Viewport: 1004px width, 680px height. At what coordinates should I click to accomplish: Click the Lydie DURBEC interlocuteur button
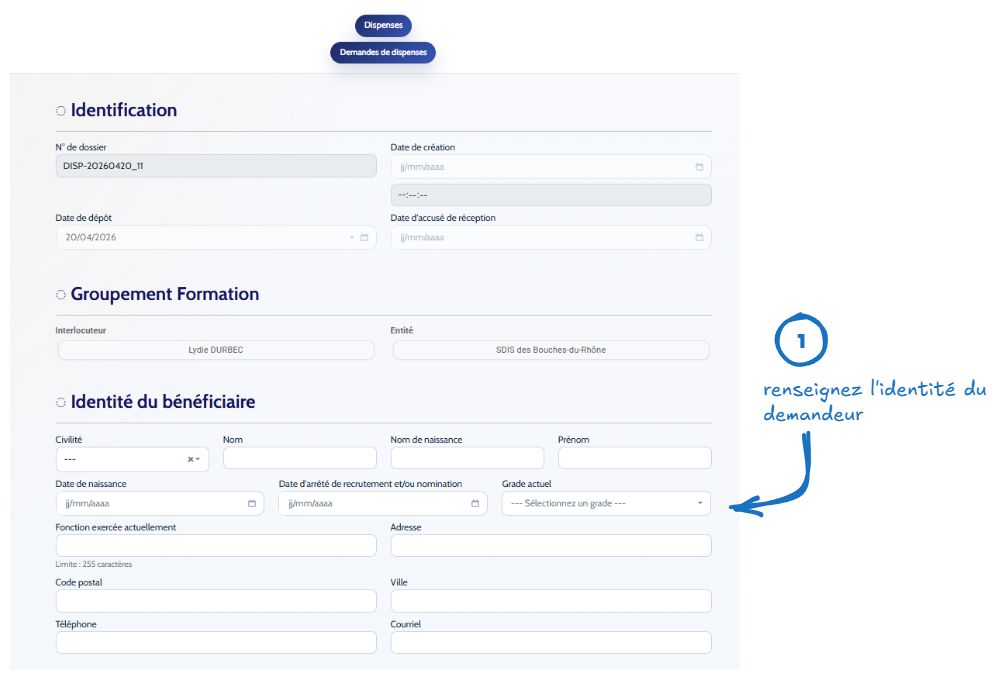[216, 350]
